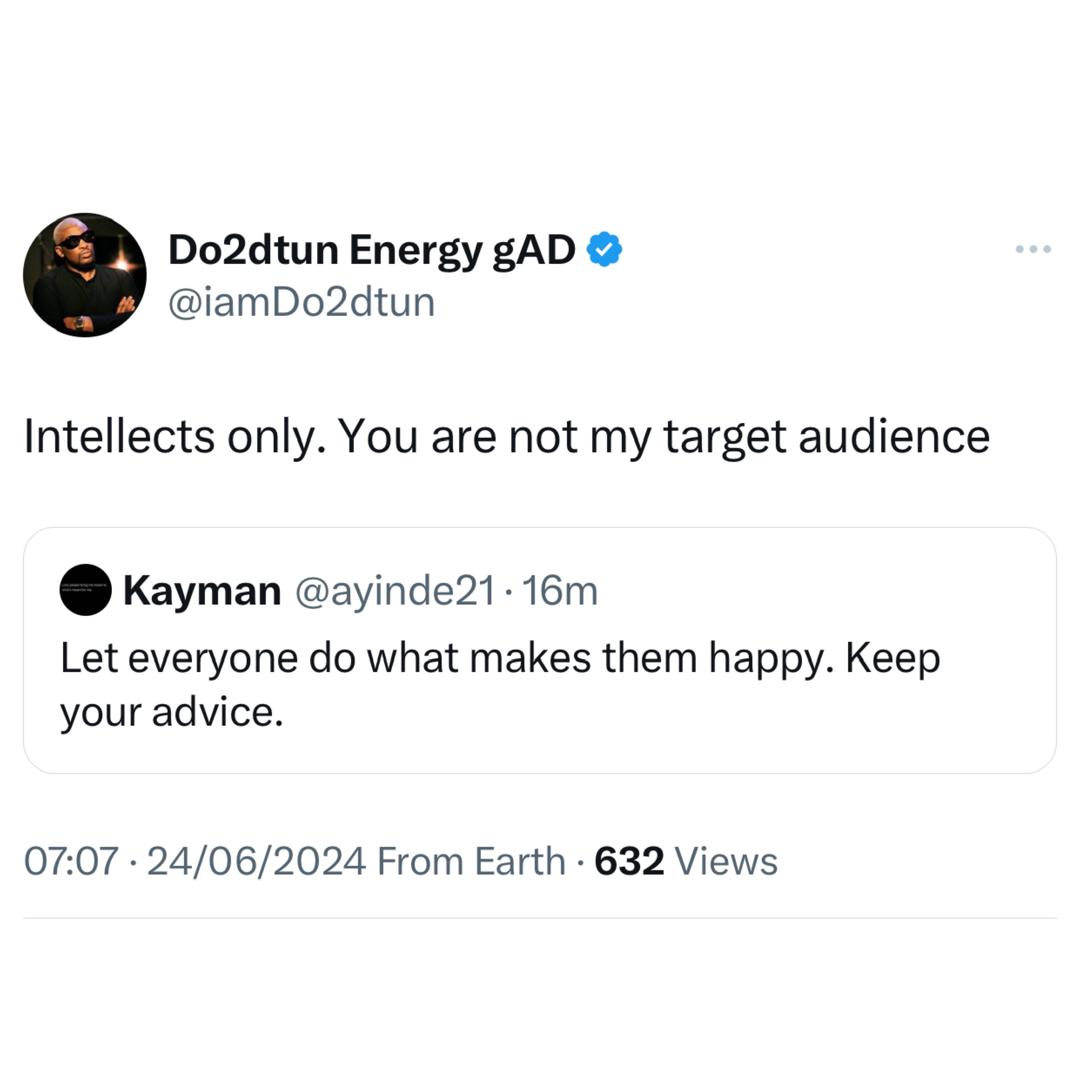Click the avatar showing sunglasses and blonde hair

click(84, 275)
